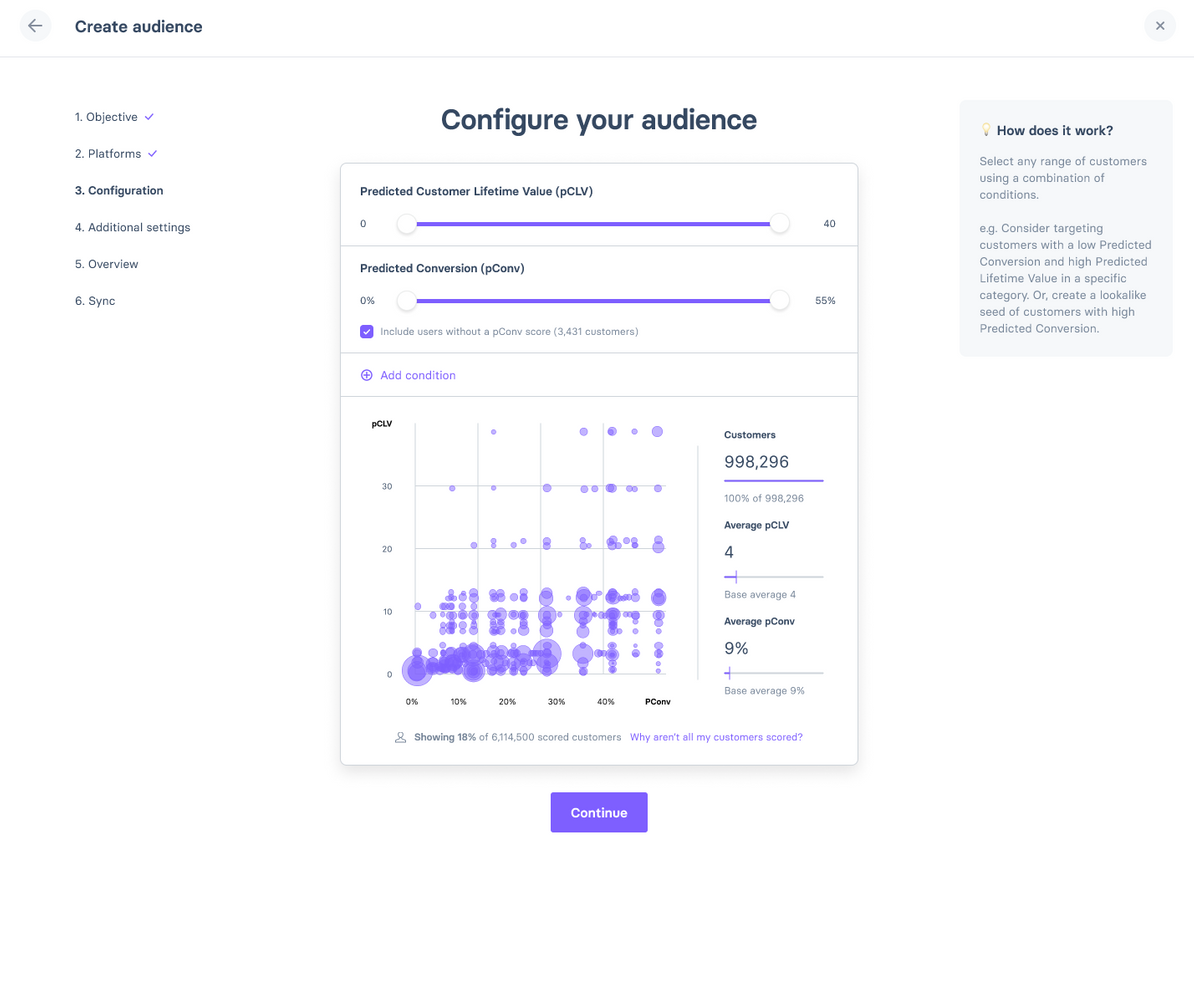Viewport: 1194px width, 987px height.
Task: Go to the Objective step
Action: click(106, 117)
